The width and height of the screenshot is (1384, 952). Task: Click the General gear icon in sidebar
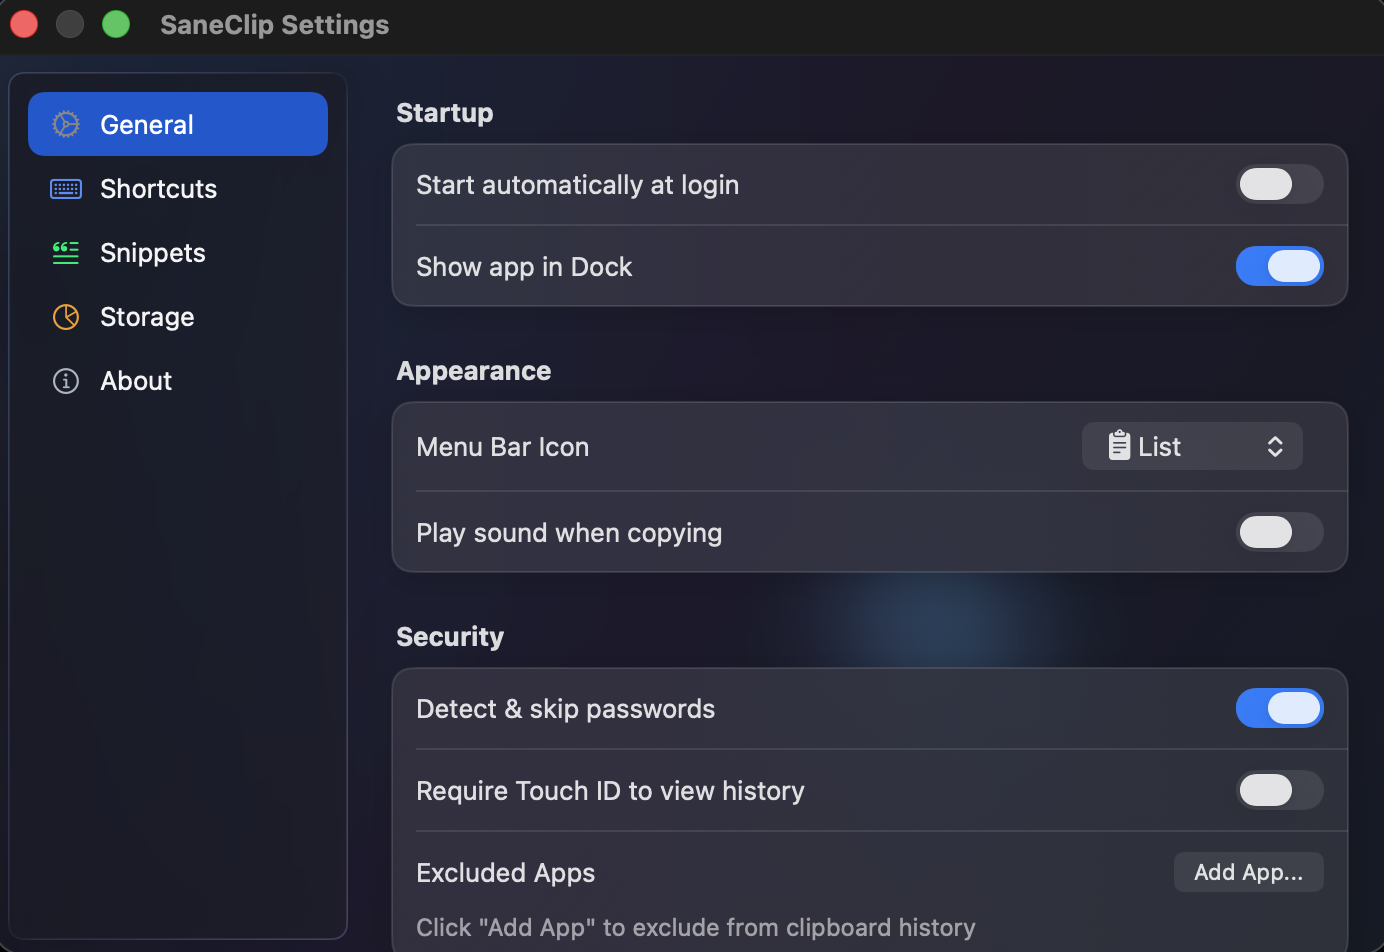coord(66,124)
